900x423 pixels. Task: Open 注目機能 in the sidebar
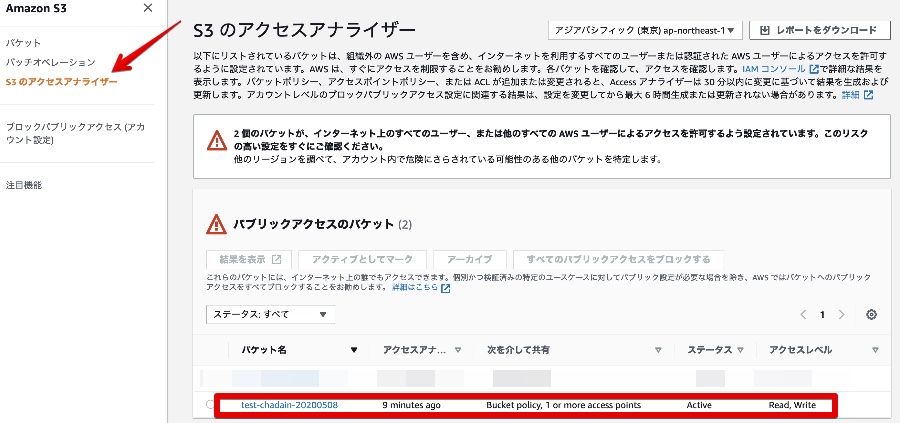pyautogui.click(x=24, y=185)
